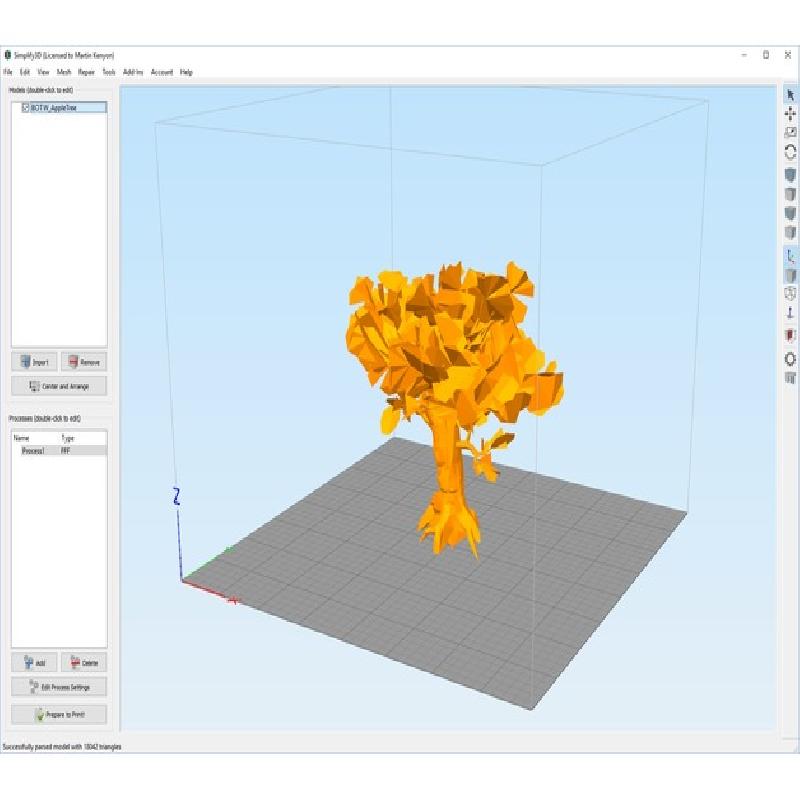Choose the scale model tool
Viewport: 800px width, 800px height.
(790, 133)
